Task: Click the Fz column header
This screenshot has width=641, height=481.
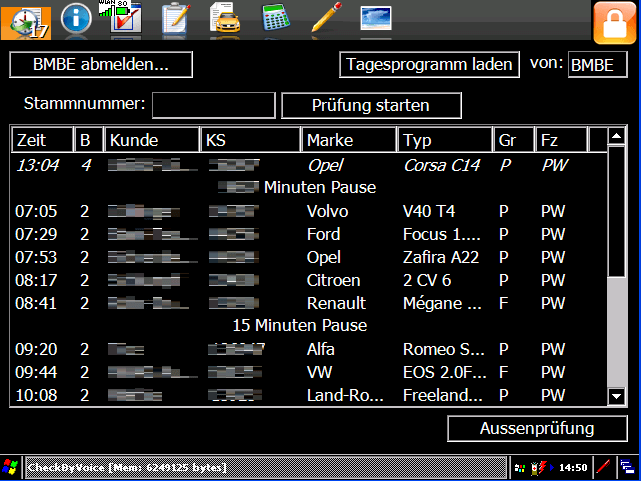Action: pos(562,140)
